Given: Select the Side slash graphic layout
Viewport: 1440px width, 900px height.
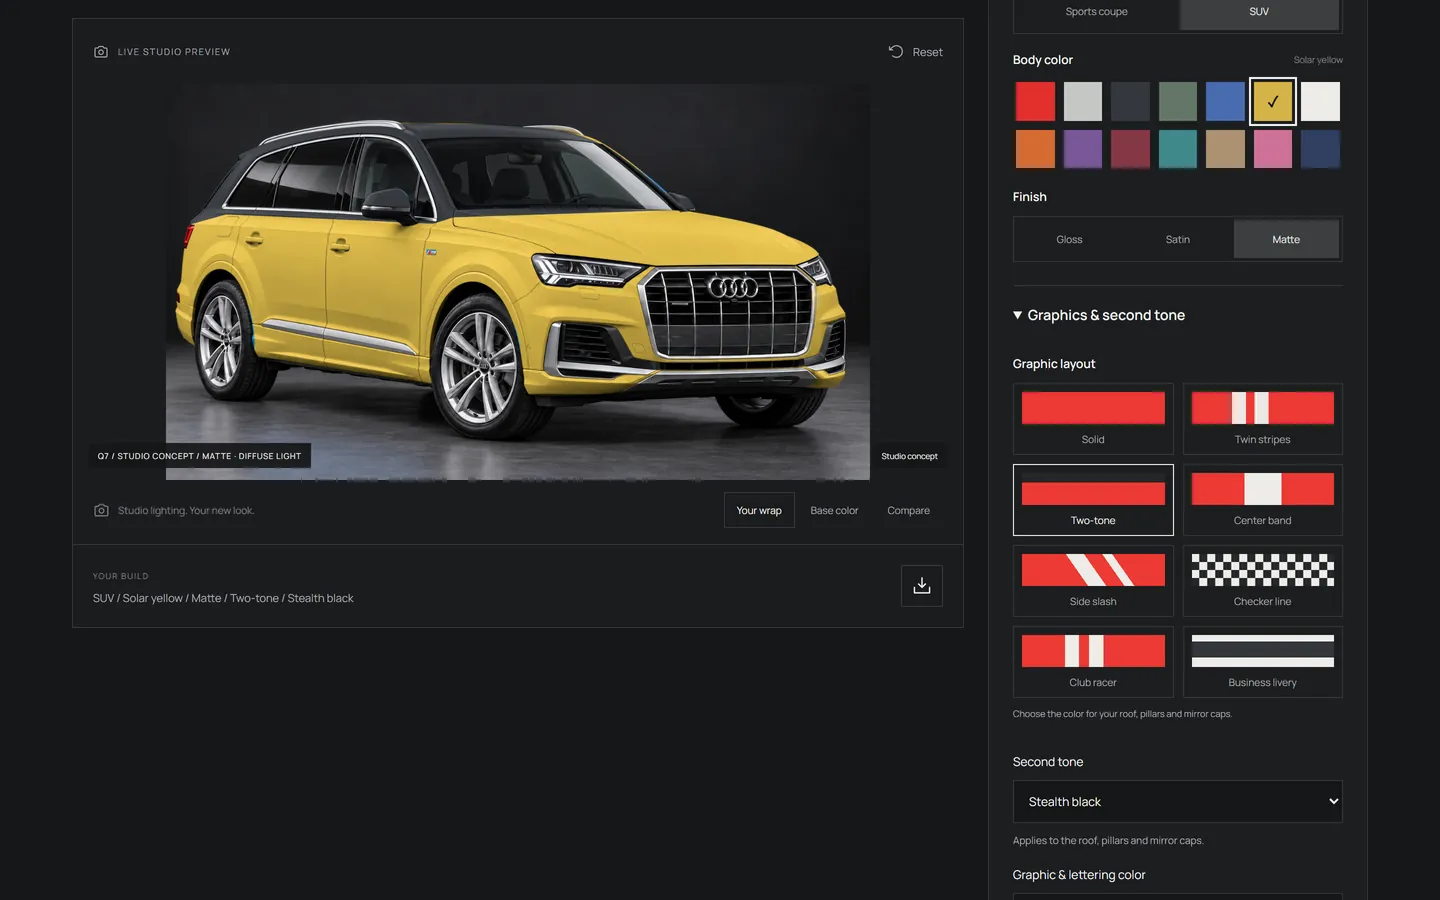Looking at the screenshot, I should coord(1093,581).
